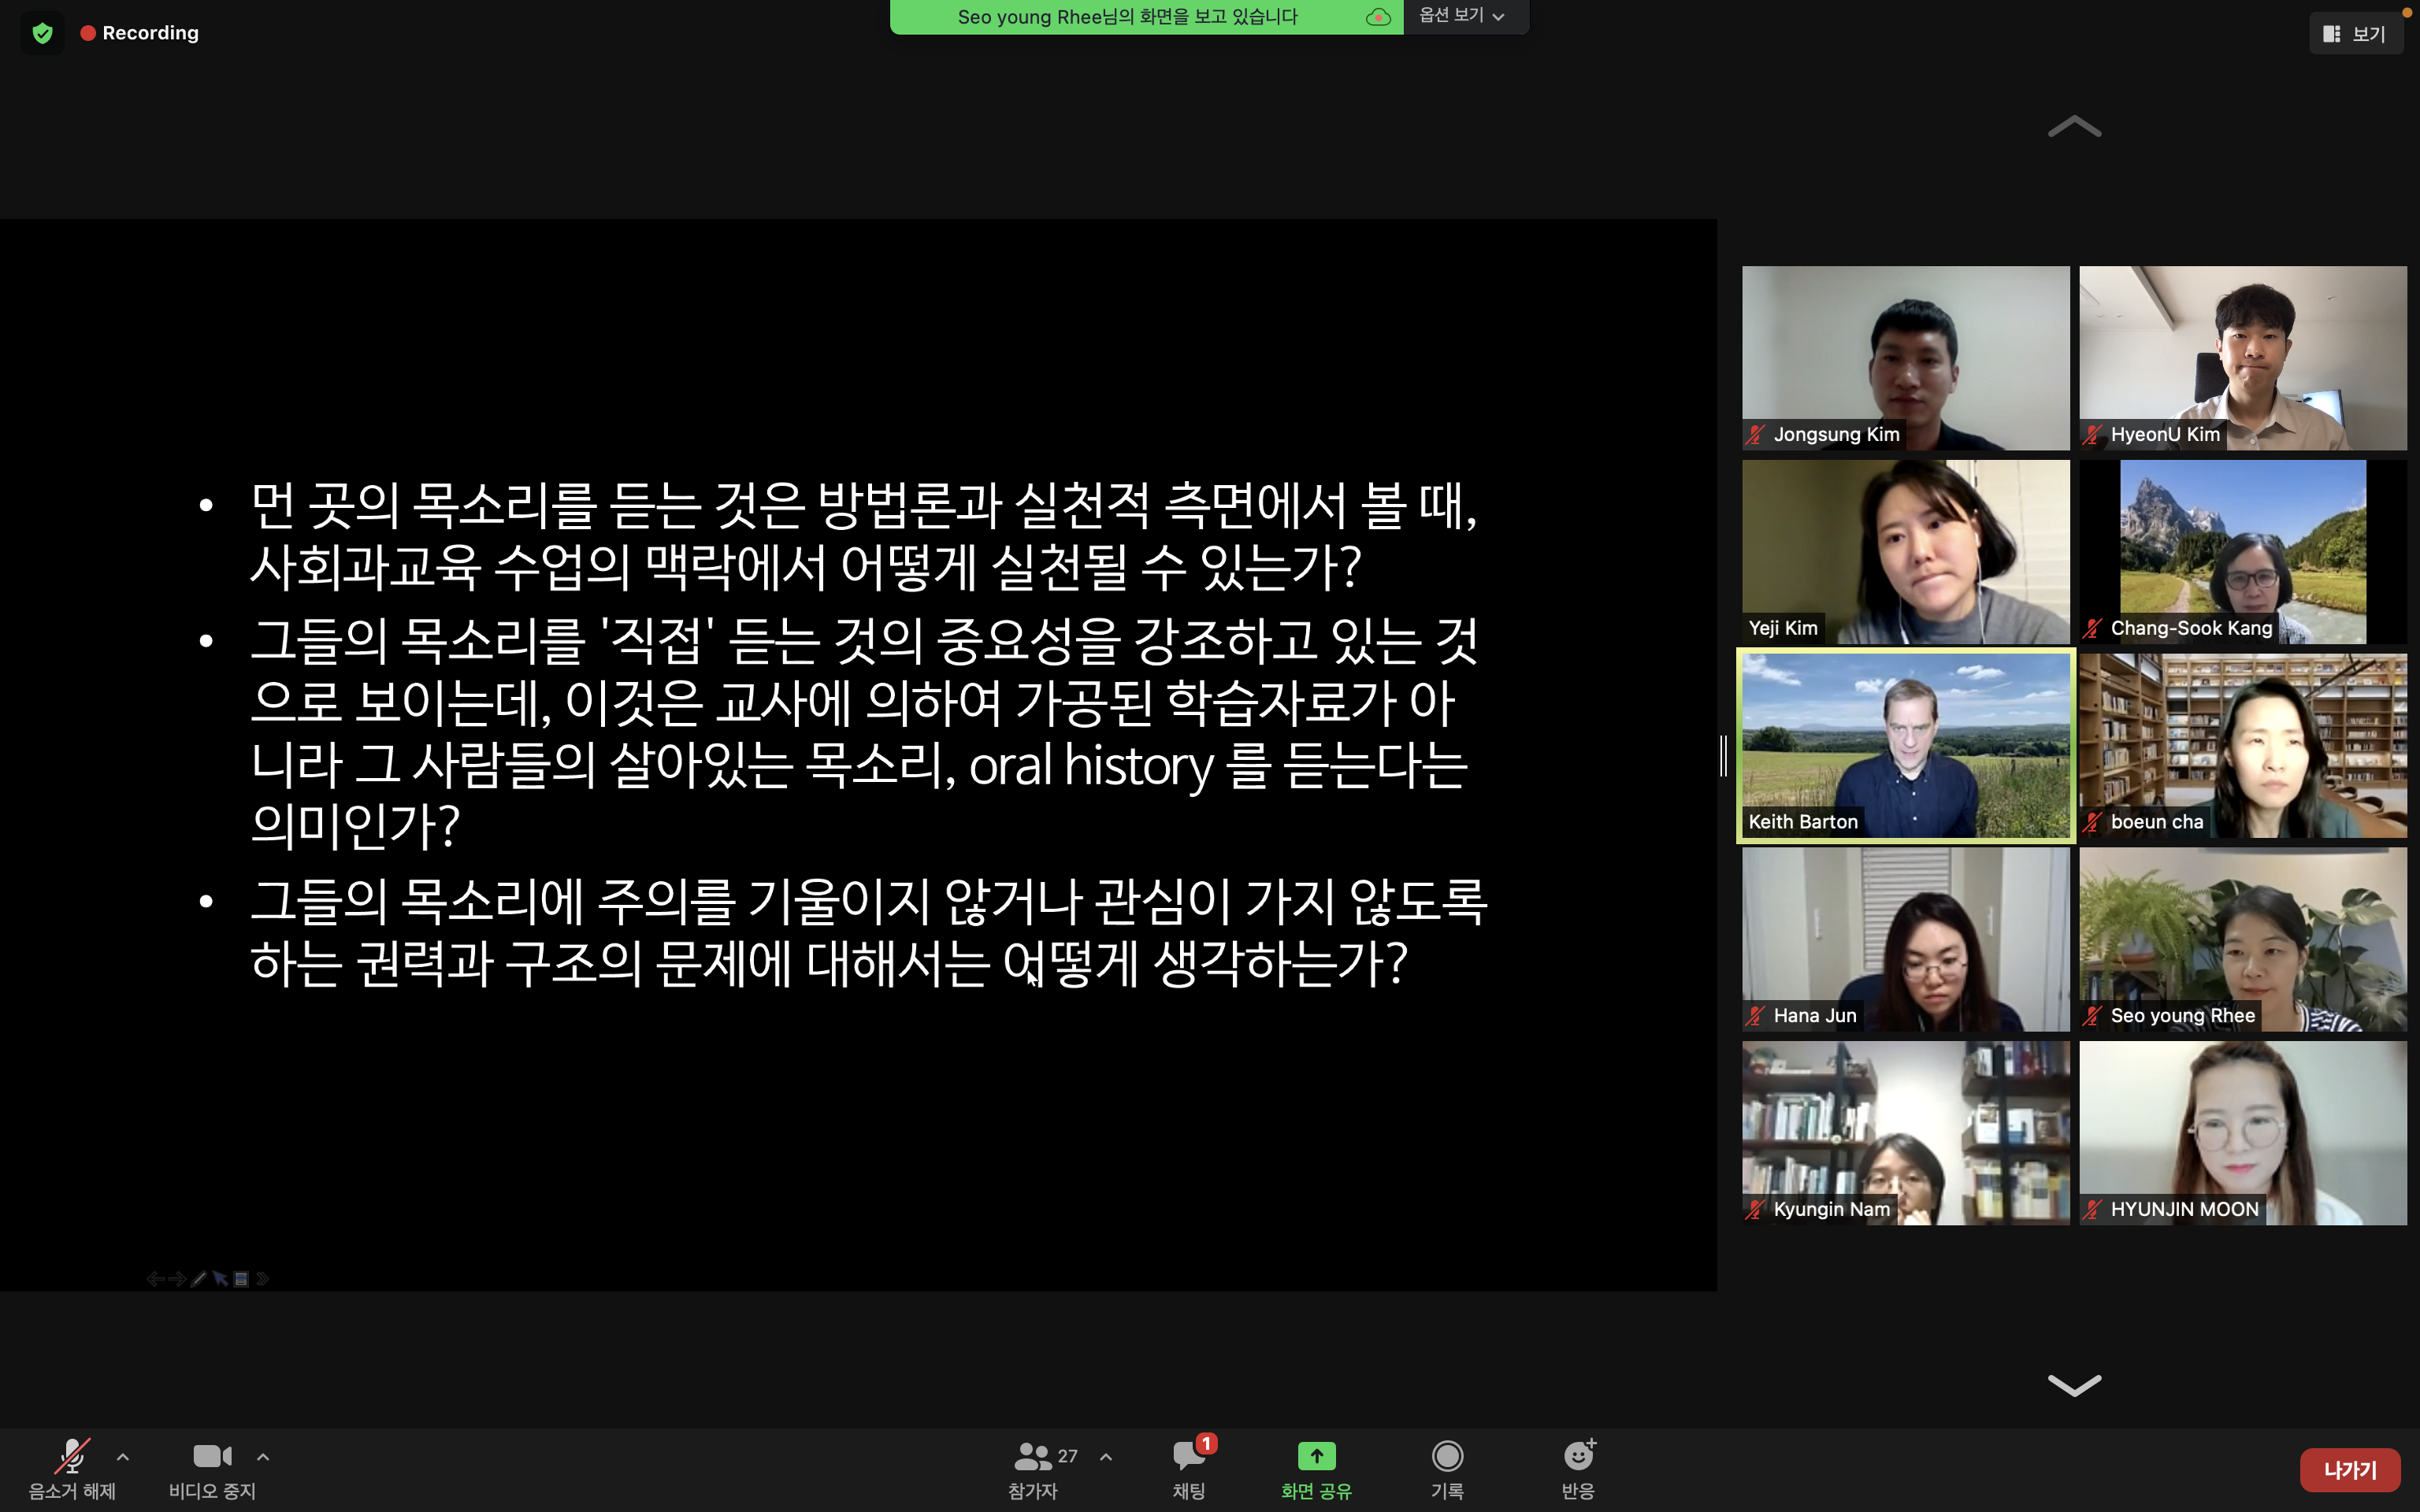
Task: Click the slideshow pen tool icon
Action: click(198, 1278)
